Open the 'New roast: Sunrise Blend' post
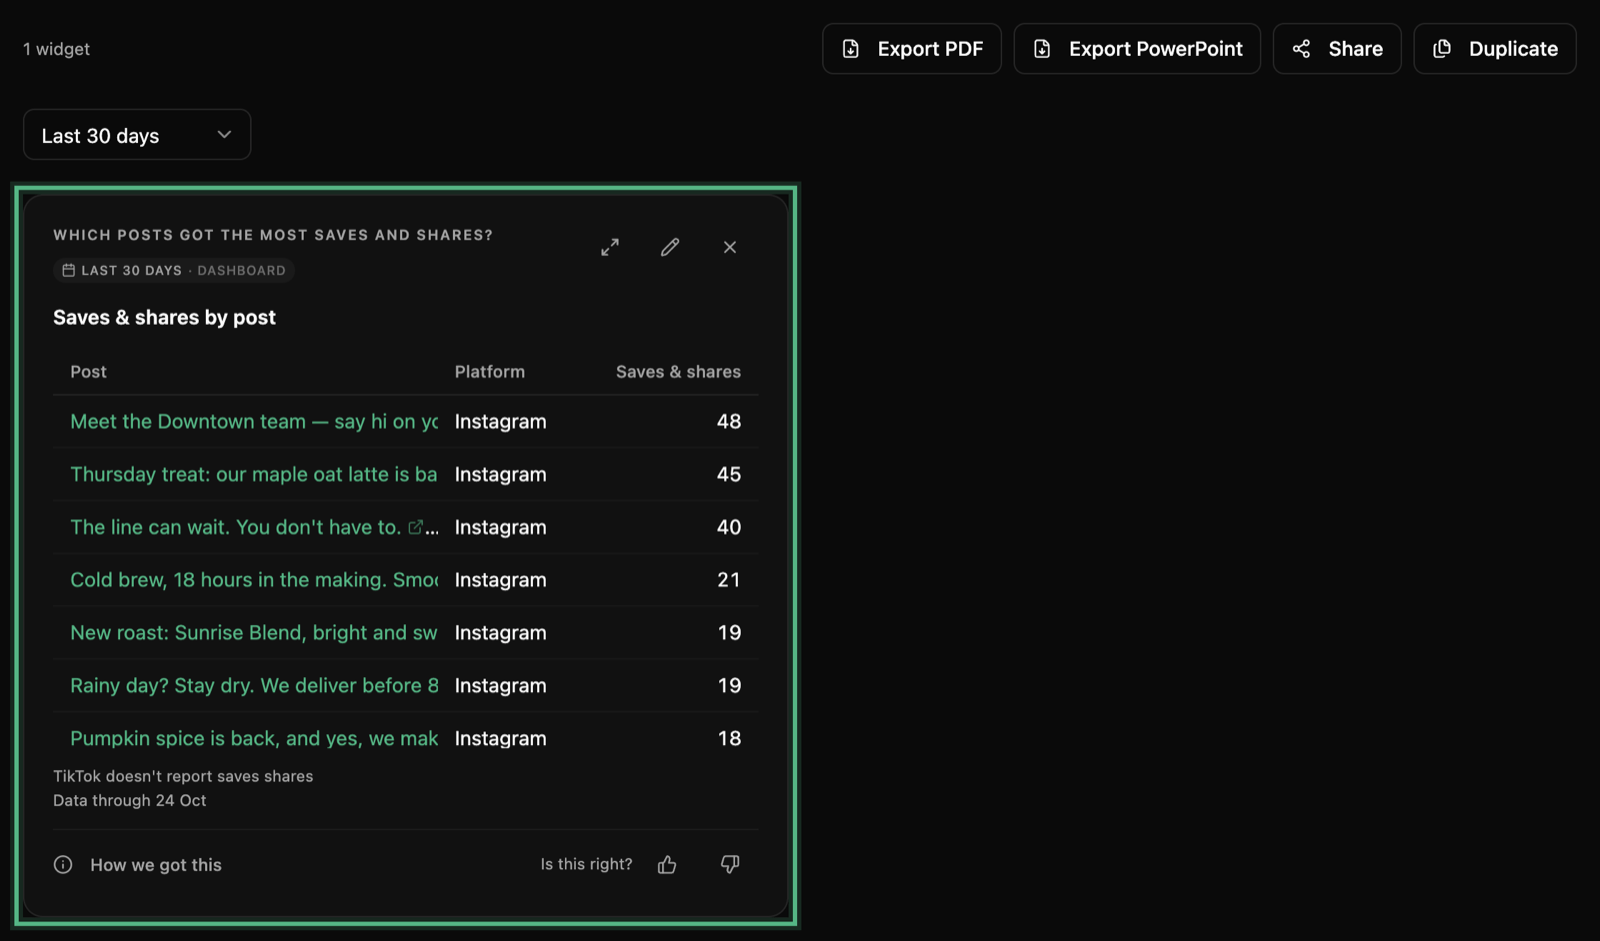 pyautogui.click(x=254, y=633)
